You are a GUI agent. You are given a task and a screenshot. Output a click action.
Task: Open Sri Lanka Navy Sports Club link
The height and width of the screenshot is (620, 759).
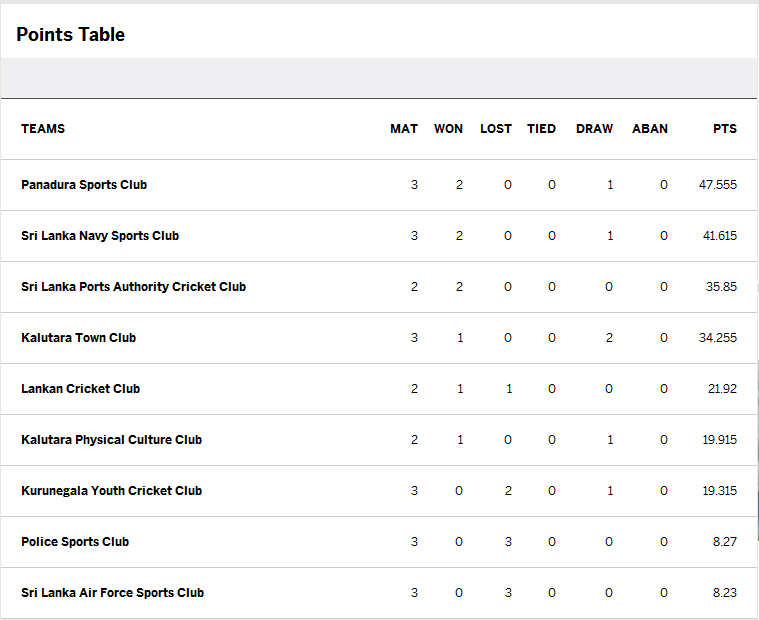pyautogui.click(x=100, y=236)
